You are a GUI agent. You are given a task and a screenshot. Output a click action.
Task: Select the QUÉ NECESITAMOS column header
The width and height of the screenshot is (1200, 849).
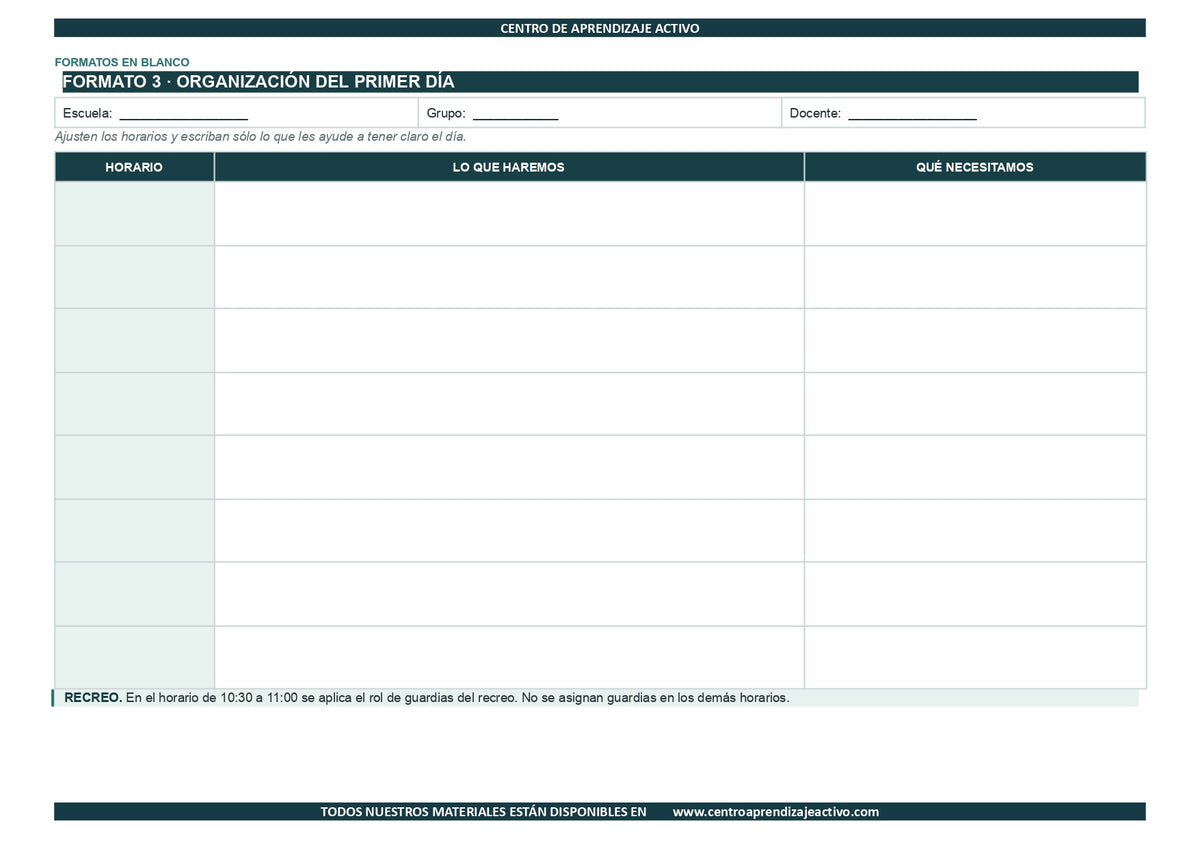click(x=975, y=167)
